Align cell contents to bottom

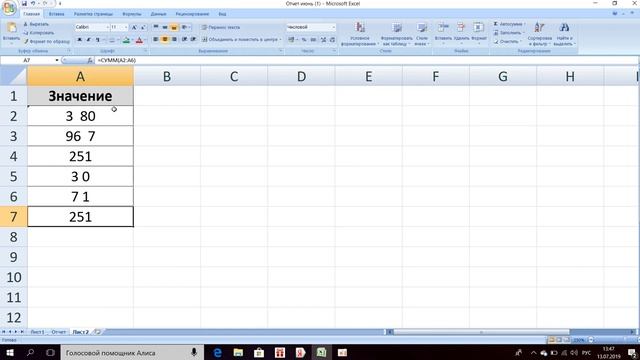pyautogui.click(x=174, y=27)
